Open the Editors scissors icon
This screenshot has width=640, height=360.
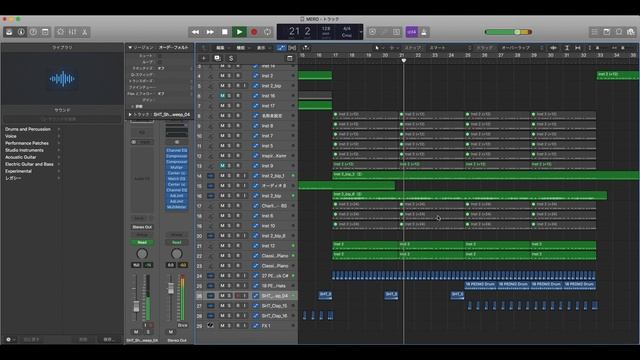coord(84,32)
